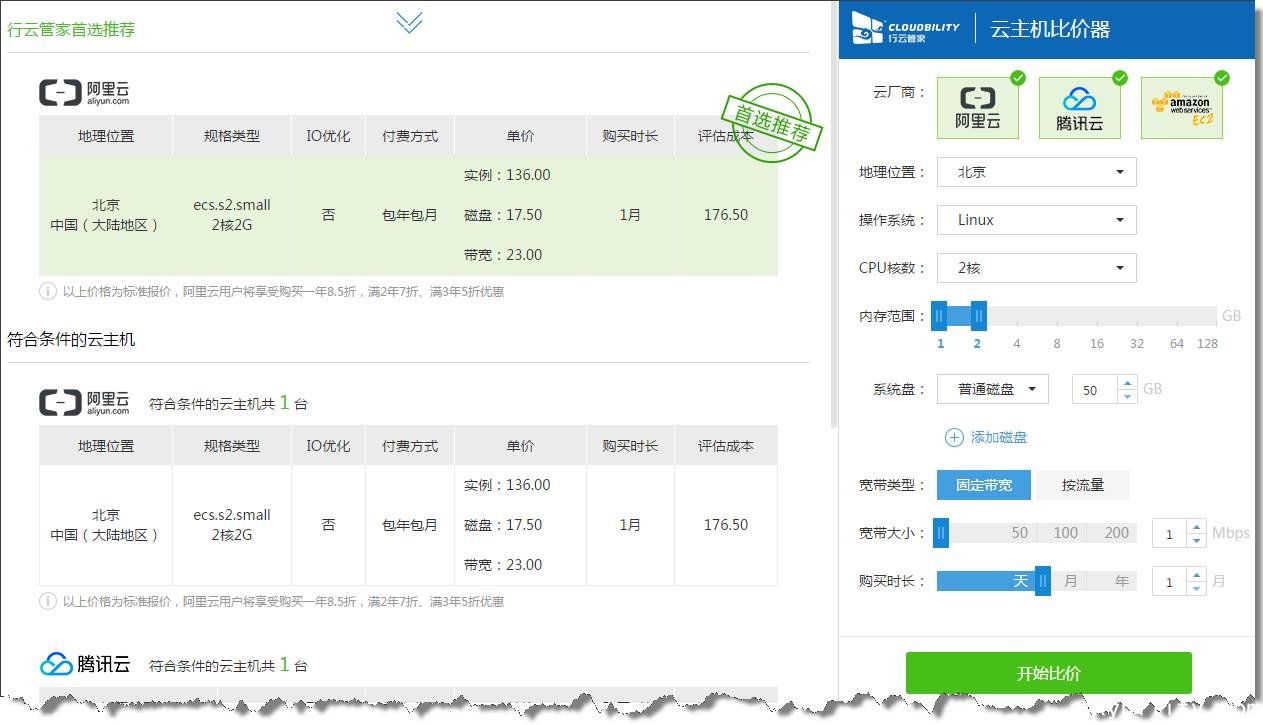Expand the CPU核数 dropdown showing 2核

[x=1036, y=268]
